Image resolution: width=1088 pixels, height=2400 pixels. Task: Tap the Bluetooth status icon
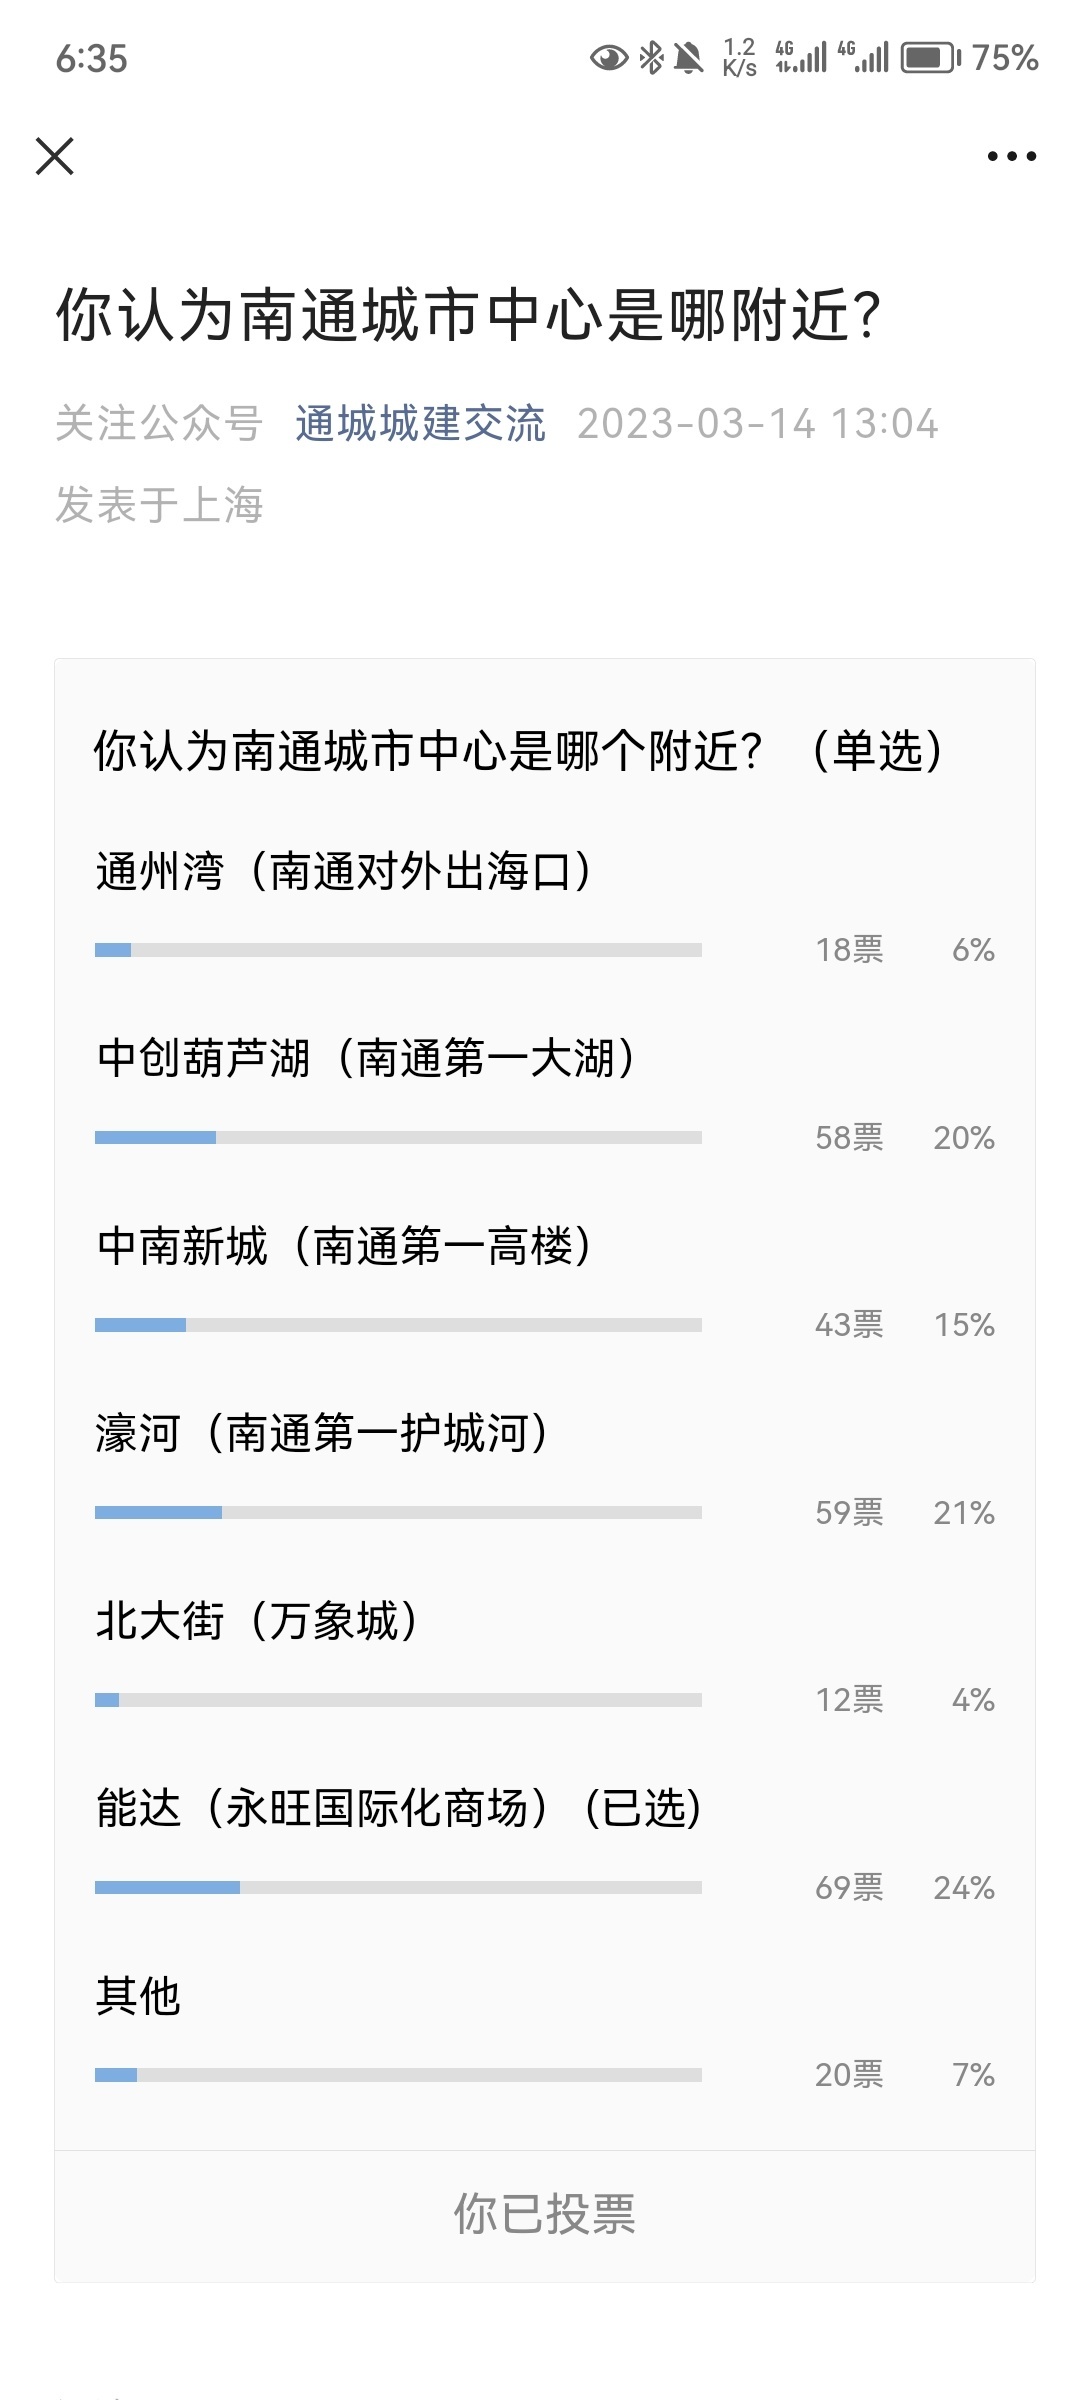[651, 58]
